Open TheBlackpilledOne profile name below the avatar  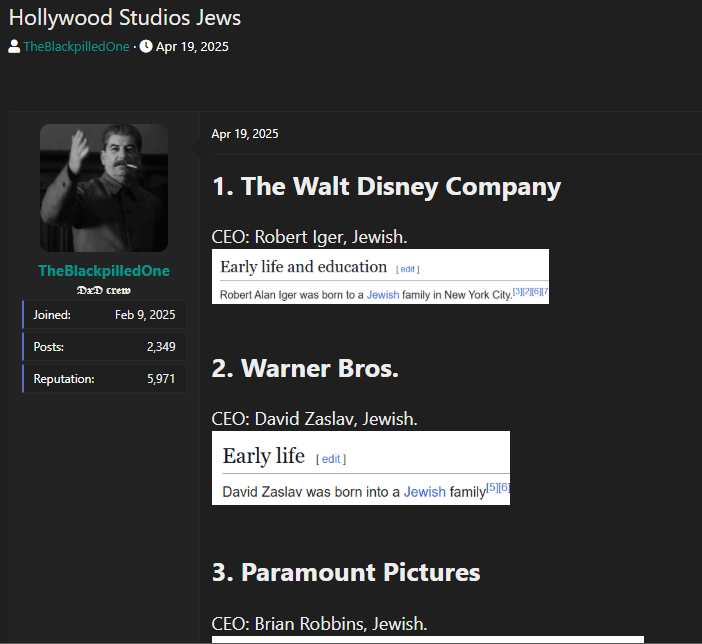104,270
